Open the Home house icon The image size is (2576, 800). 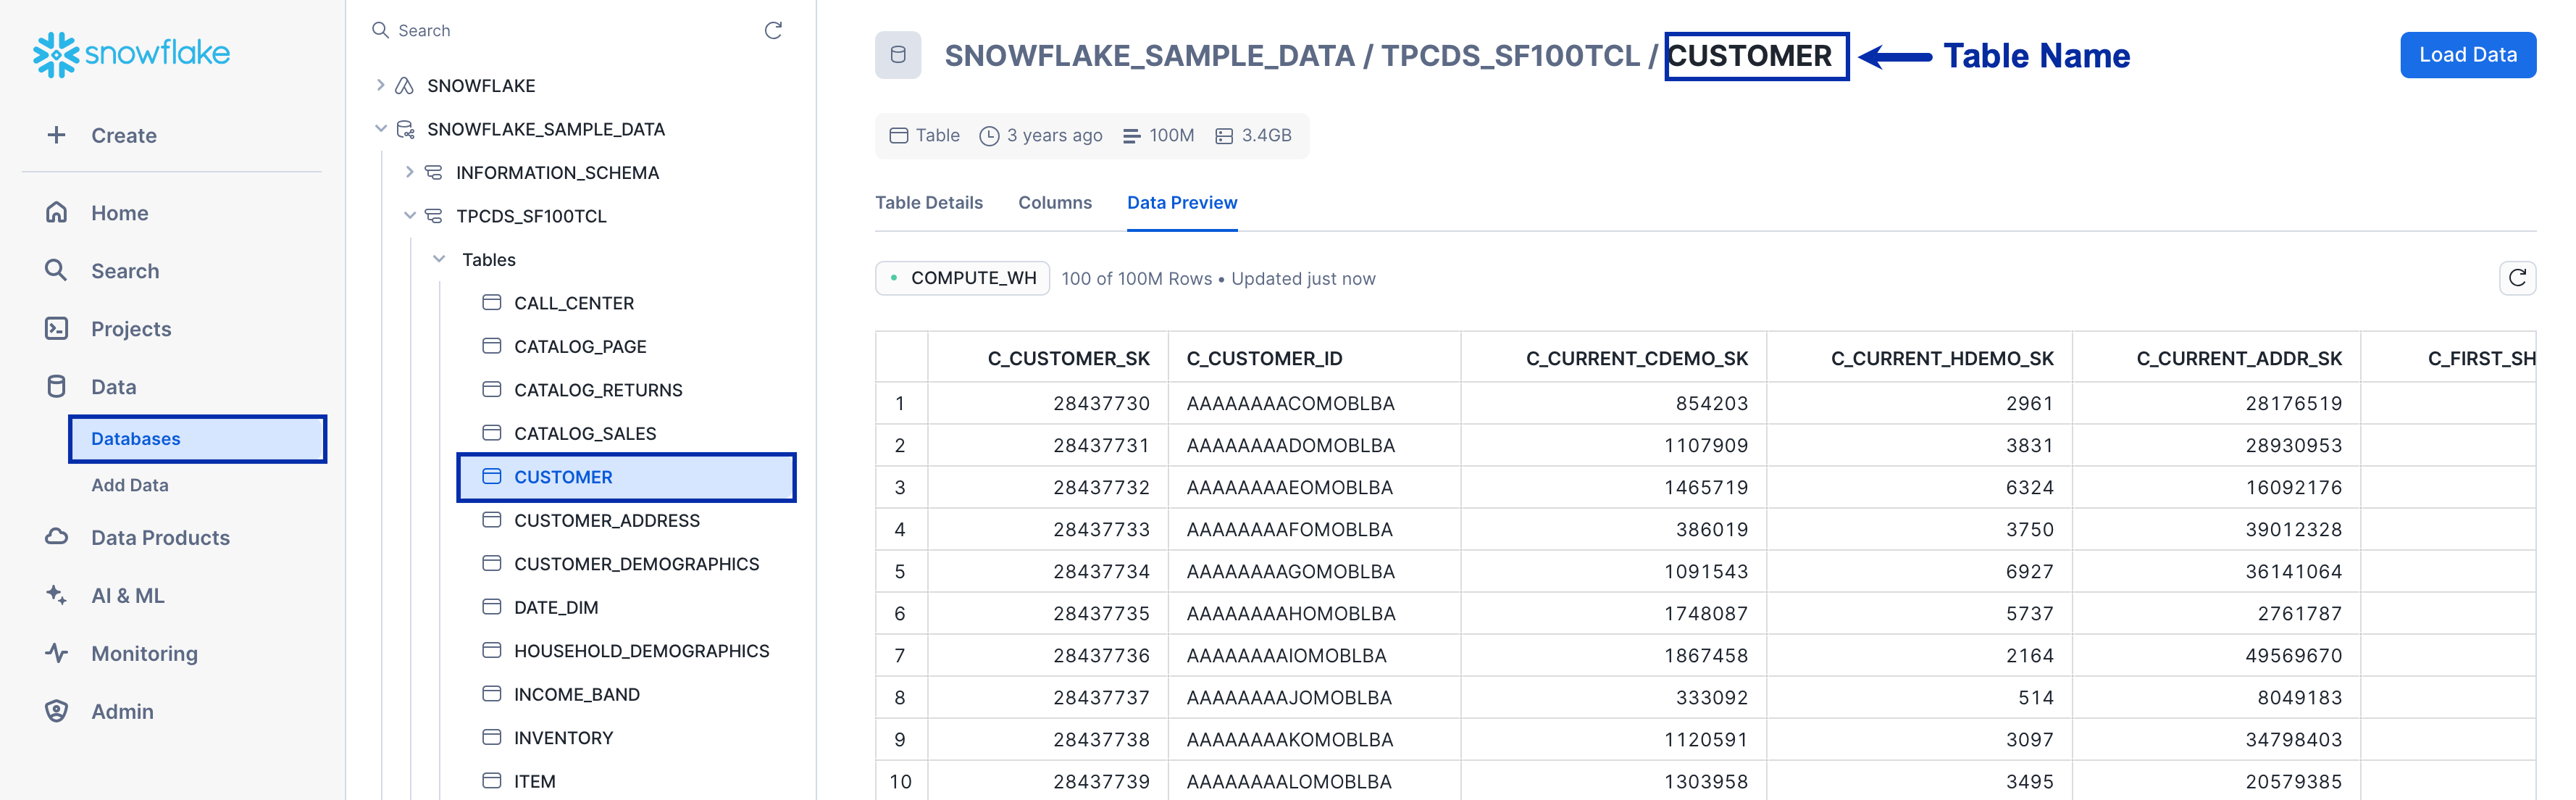[57, 213]
